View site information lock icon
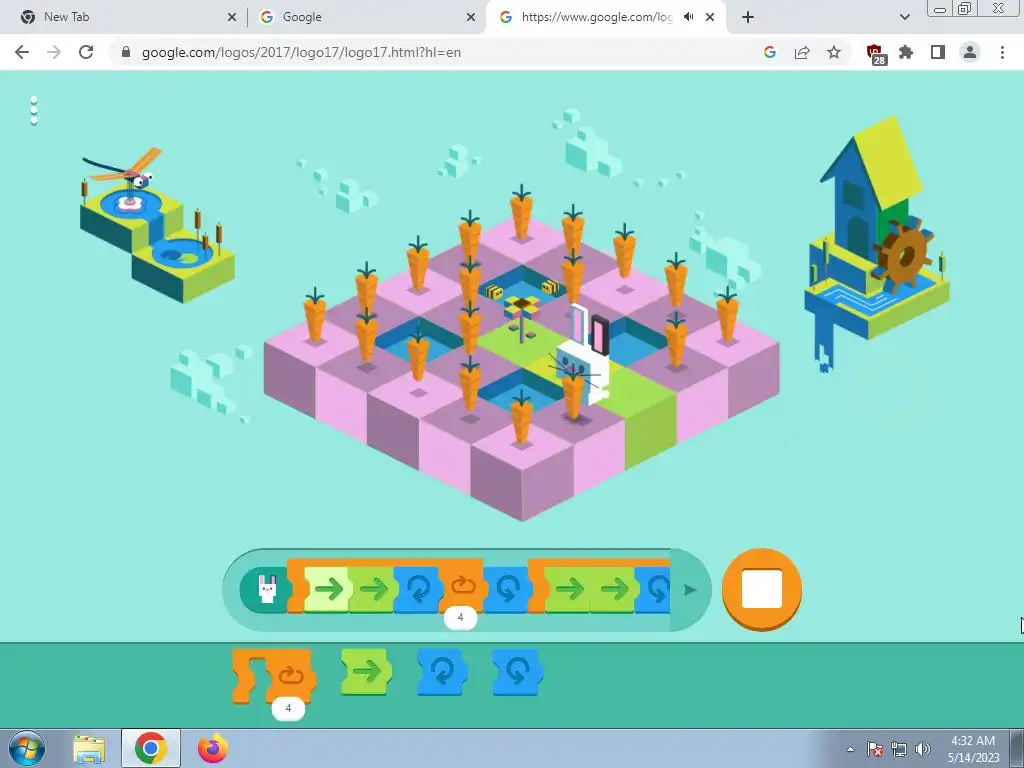The height and width of the screenshot is (768, 1024). point(126,52)
